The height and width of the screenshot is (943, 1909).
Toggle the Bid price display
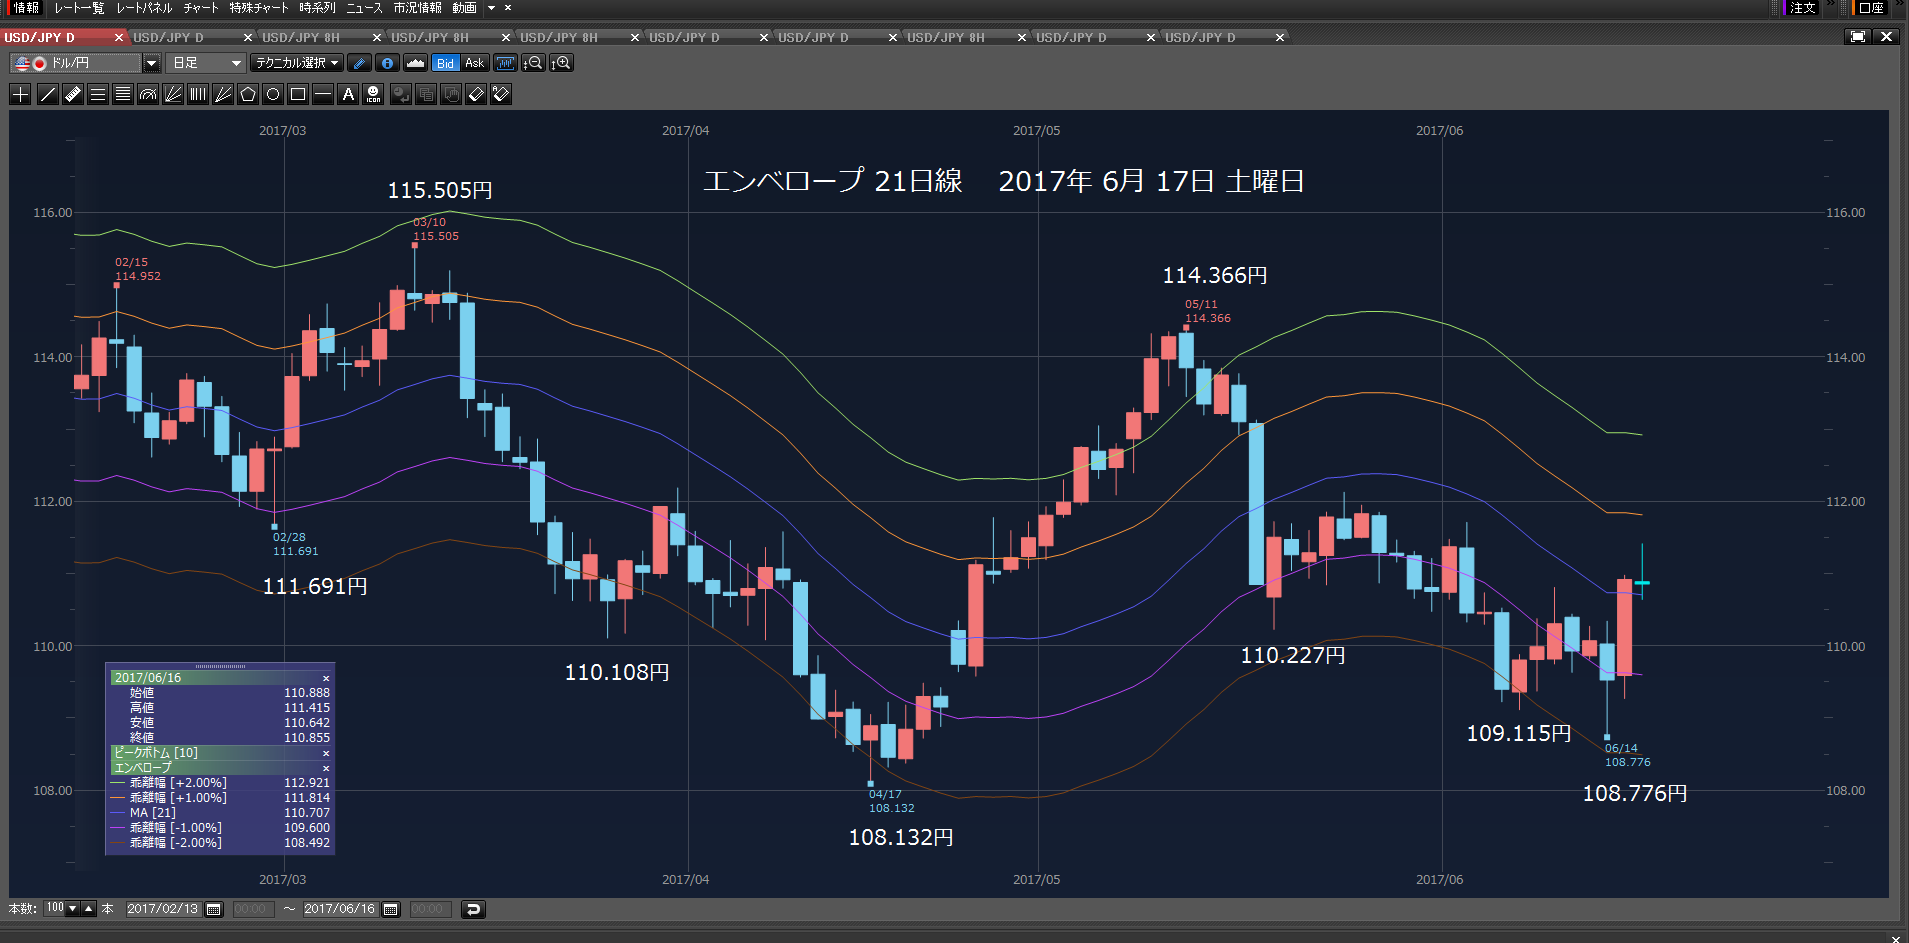[x=445, y=63]
